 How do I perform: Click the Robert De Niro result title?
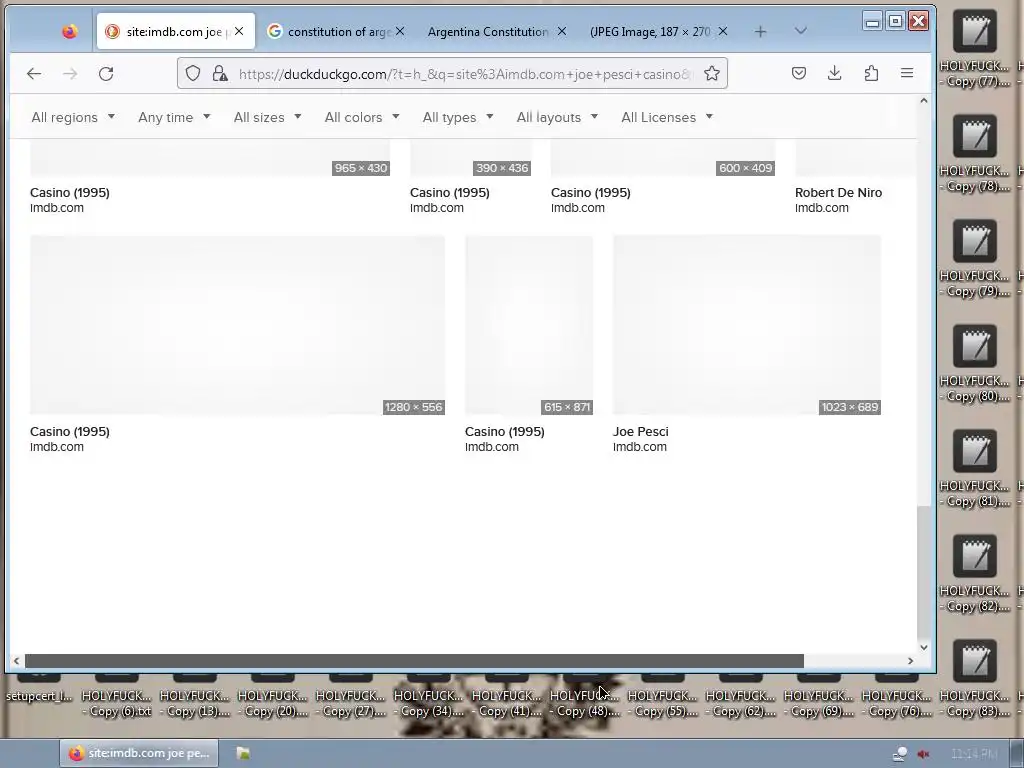pyautogui.click(x=838, y=193)
